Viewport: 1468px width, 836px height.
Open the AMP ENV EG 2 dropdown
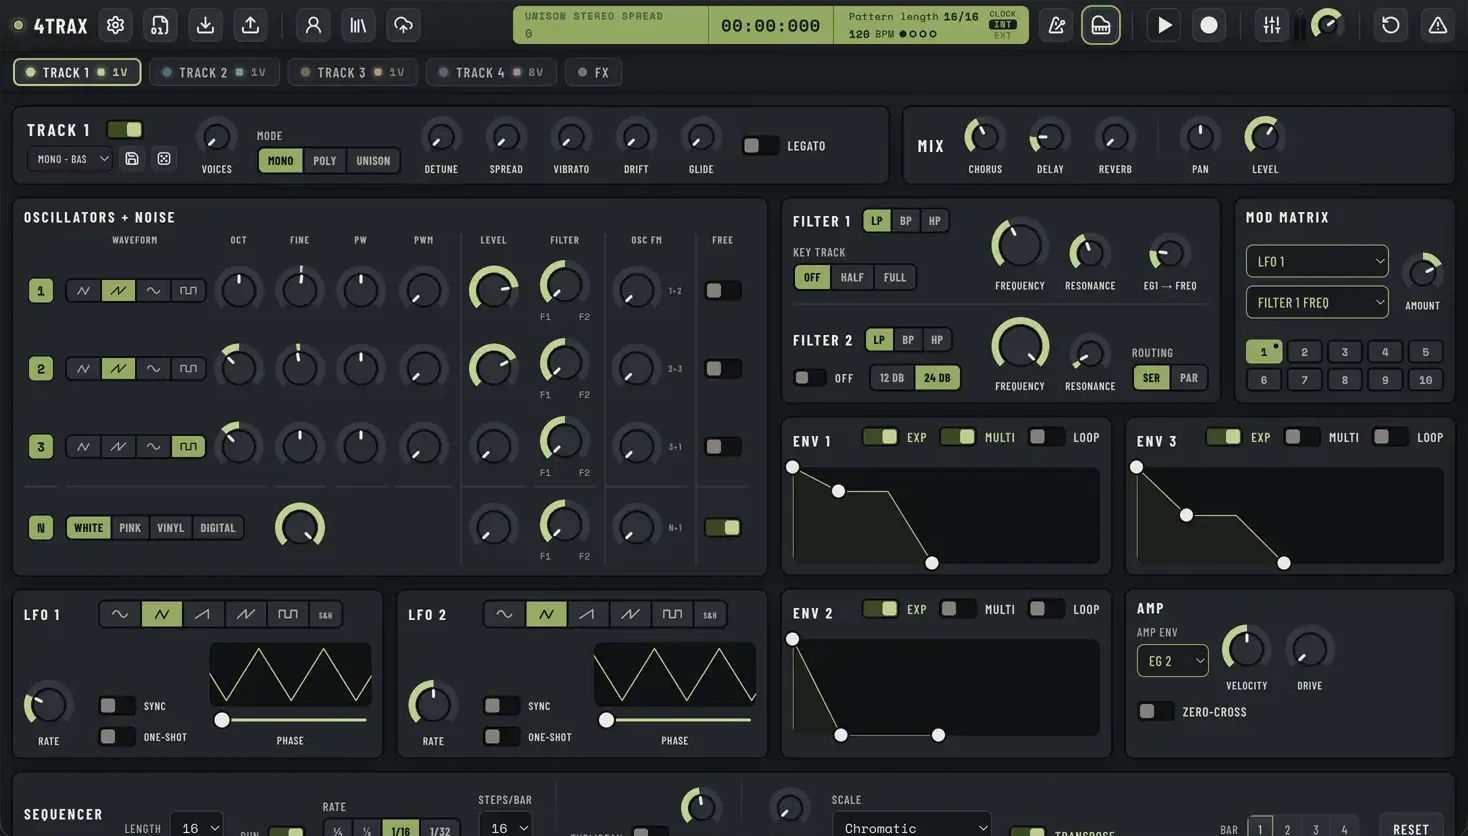[x=1172, y=661]
